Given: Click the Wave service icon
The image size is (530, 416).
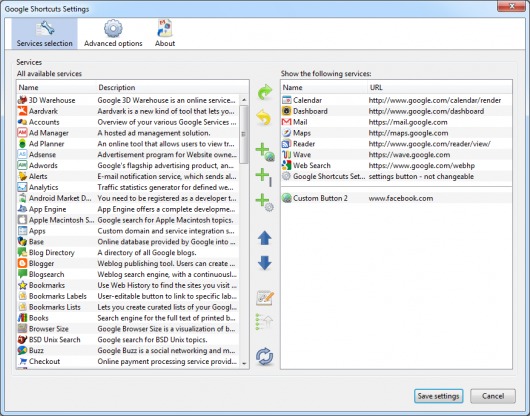Looking at the screenshot, I should click(x=286, y=154).
